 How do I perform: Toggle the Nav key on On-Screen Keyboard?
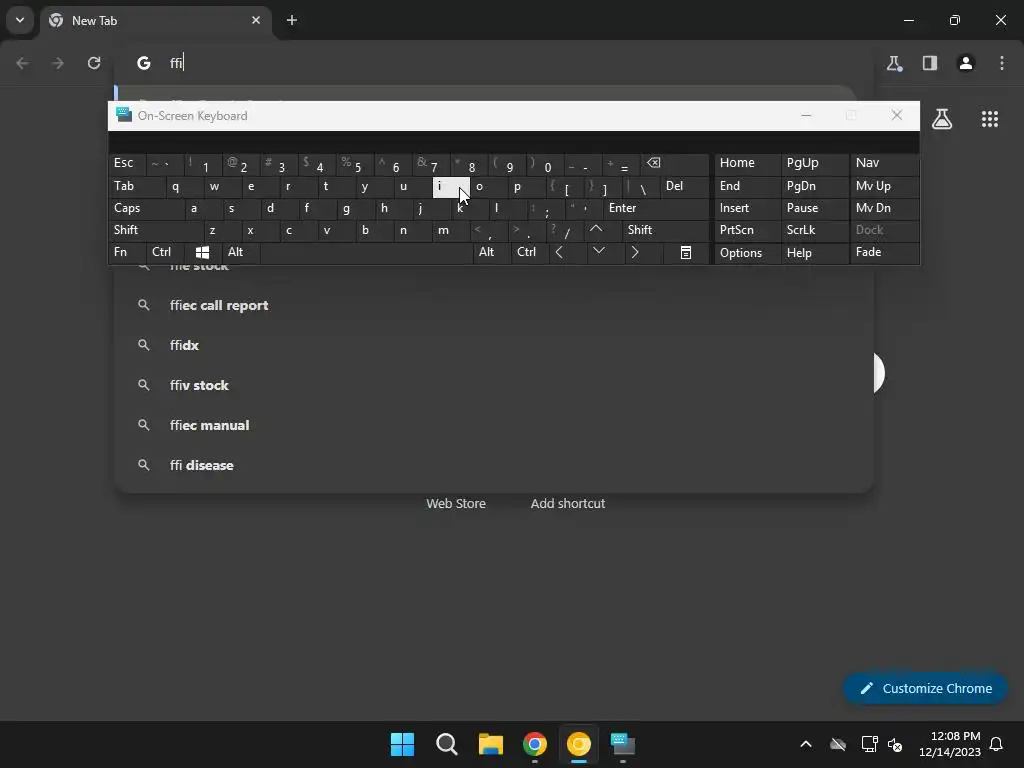[x=884, y=163]
